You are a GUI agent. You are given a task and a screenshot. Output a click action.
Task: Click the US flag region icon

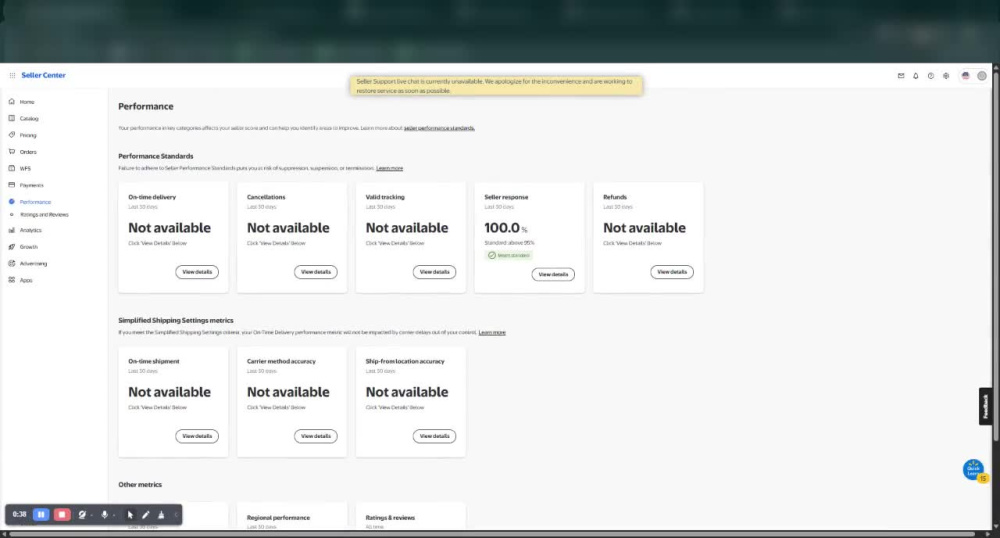tap(966, 76)
